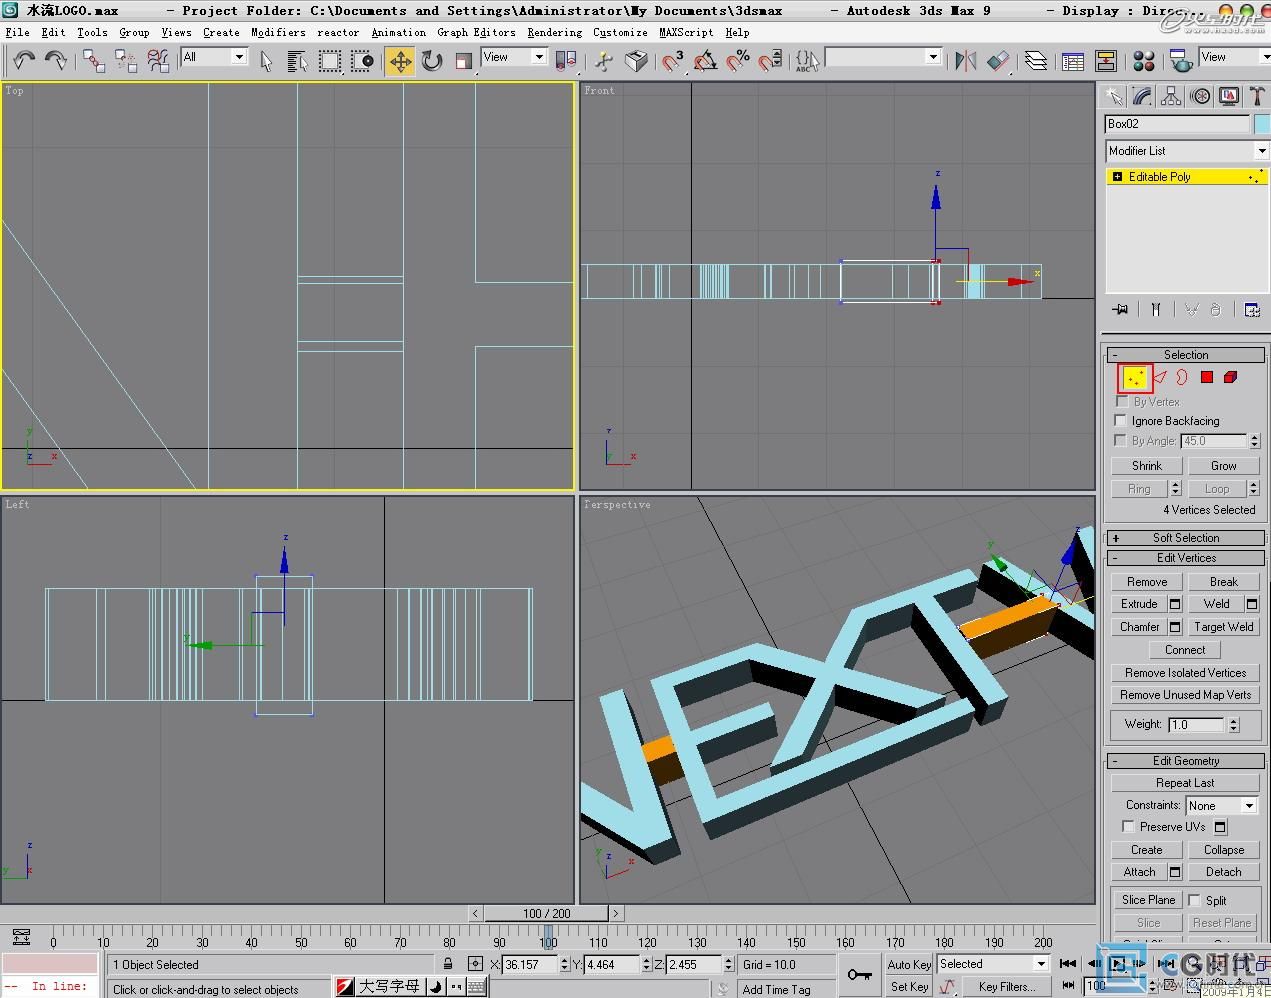The image size is (1271, 998).
Task: Choose Rectangular Selection Region icon
Action: [x=330, y=61]
